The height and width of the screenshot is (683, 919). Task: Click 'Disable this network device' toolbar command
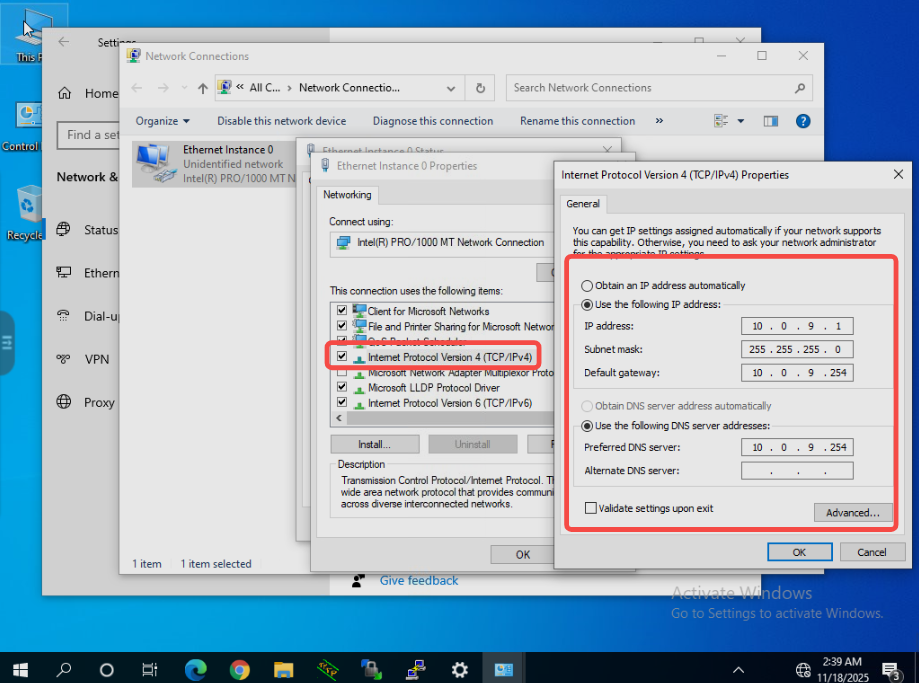[x=281, y=121]
